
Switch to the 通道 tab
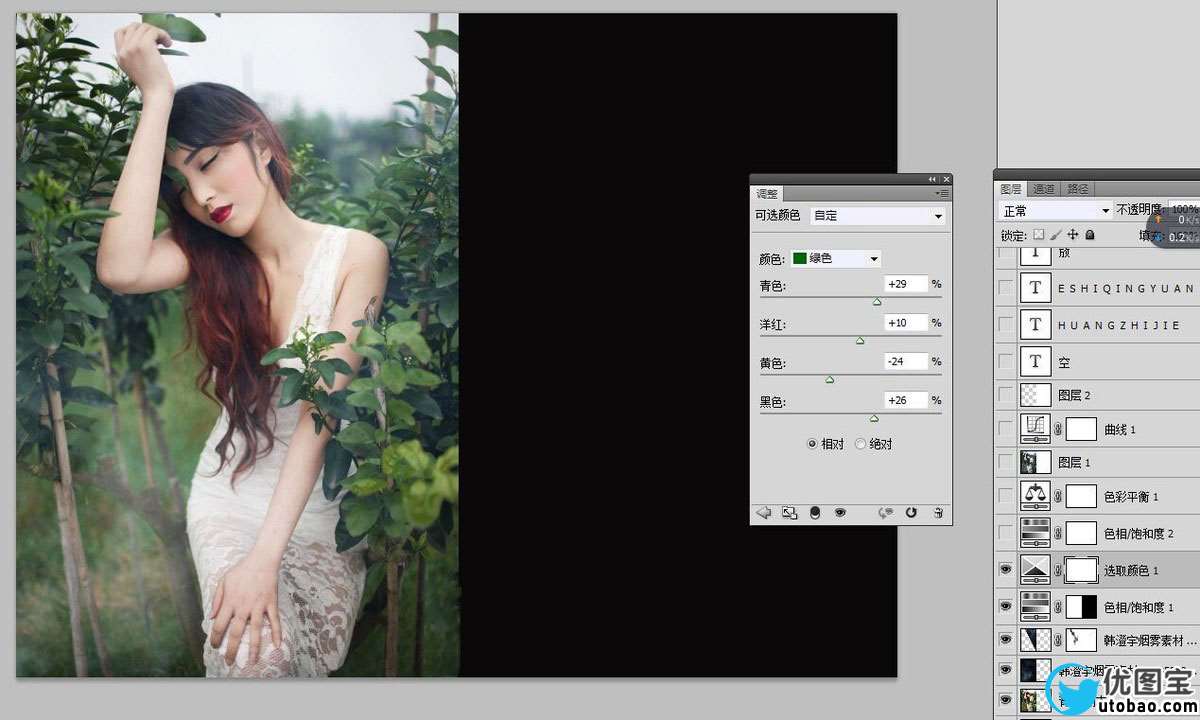[1044, 189]
